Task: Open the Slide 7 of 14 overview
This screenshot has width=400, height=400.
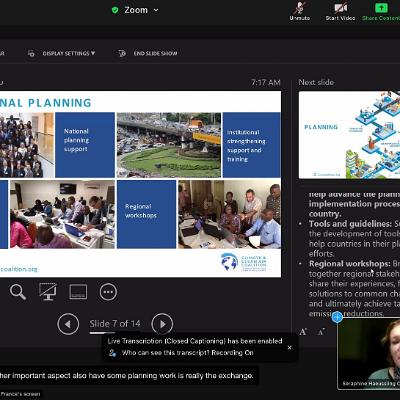Action: tap(115, 324)
